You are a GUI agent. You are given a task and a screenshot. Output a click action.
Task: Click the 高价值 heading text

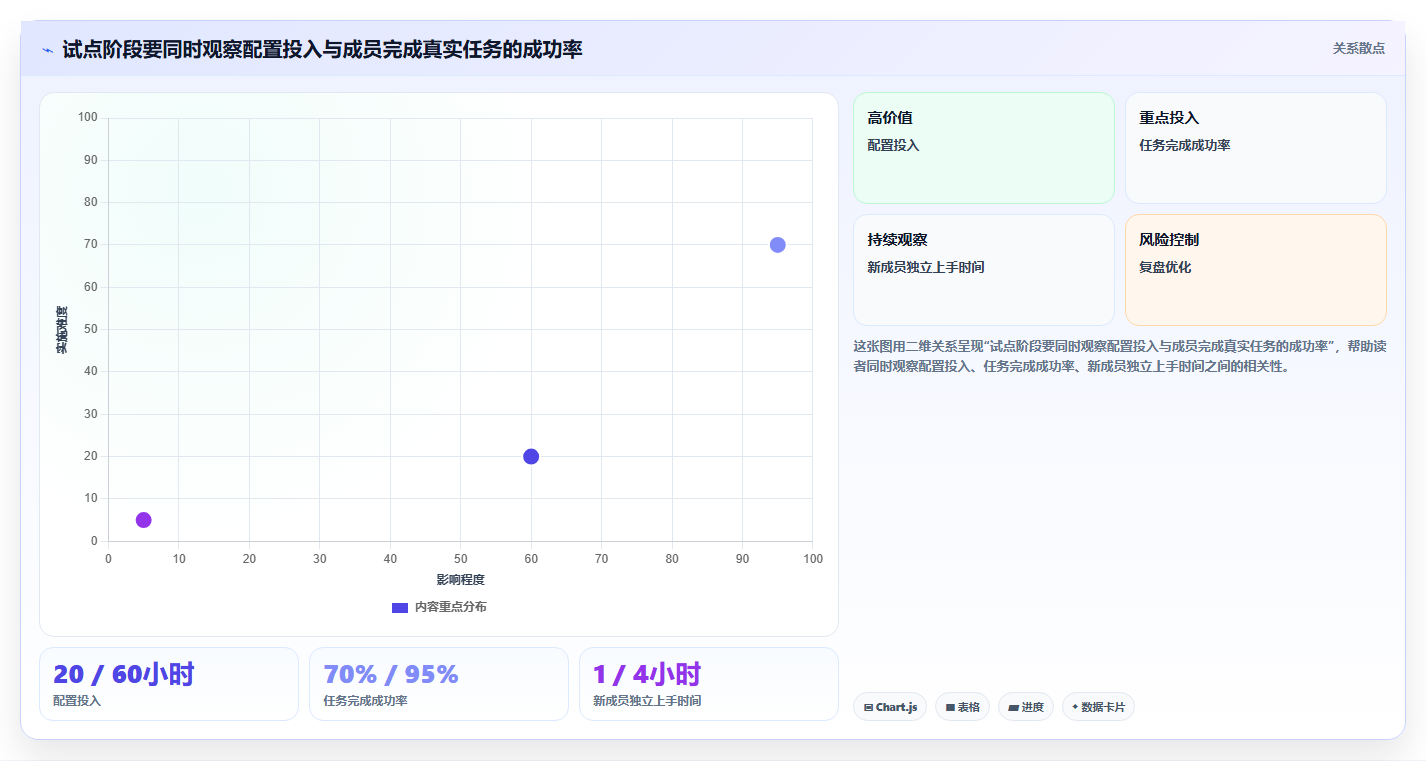coord(890,118)
